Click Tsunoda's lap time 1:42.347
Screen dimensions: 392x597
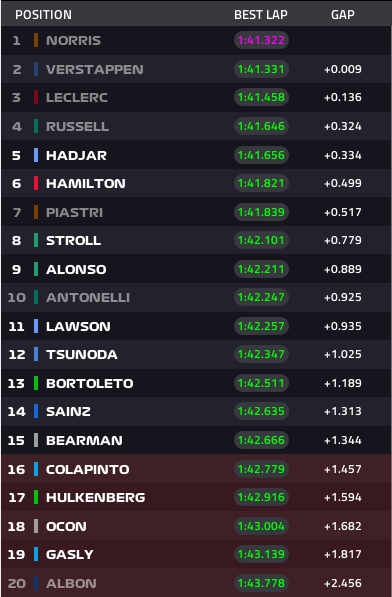[x=261, y=354]
